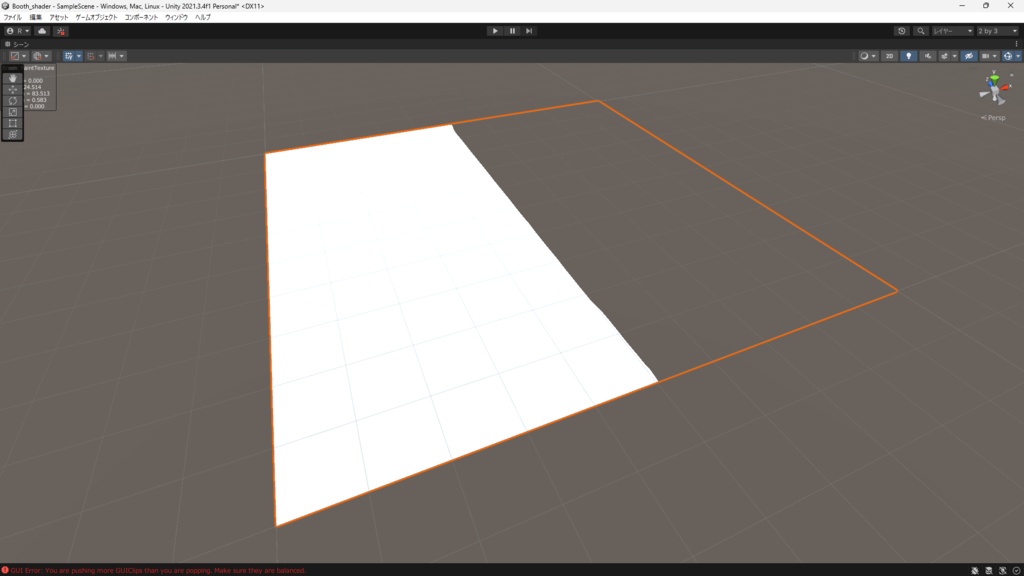Expand the draw mode dropdown arrow
This screenshot has height=576, width=1024.
click(x=874, y=56)
